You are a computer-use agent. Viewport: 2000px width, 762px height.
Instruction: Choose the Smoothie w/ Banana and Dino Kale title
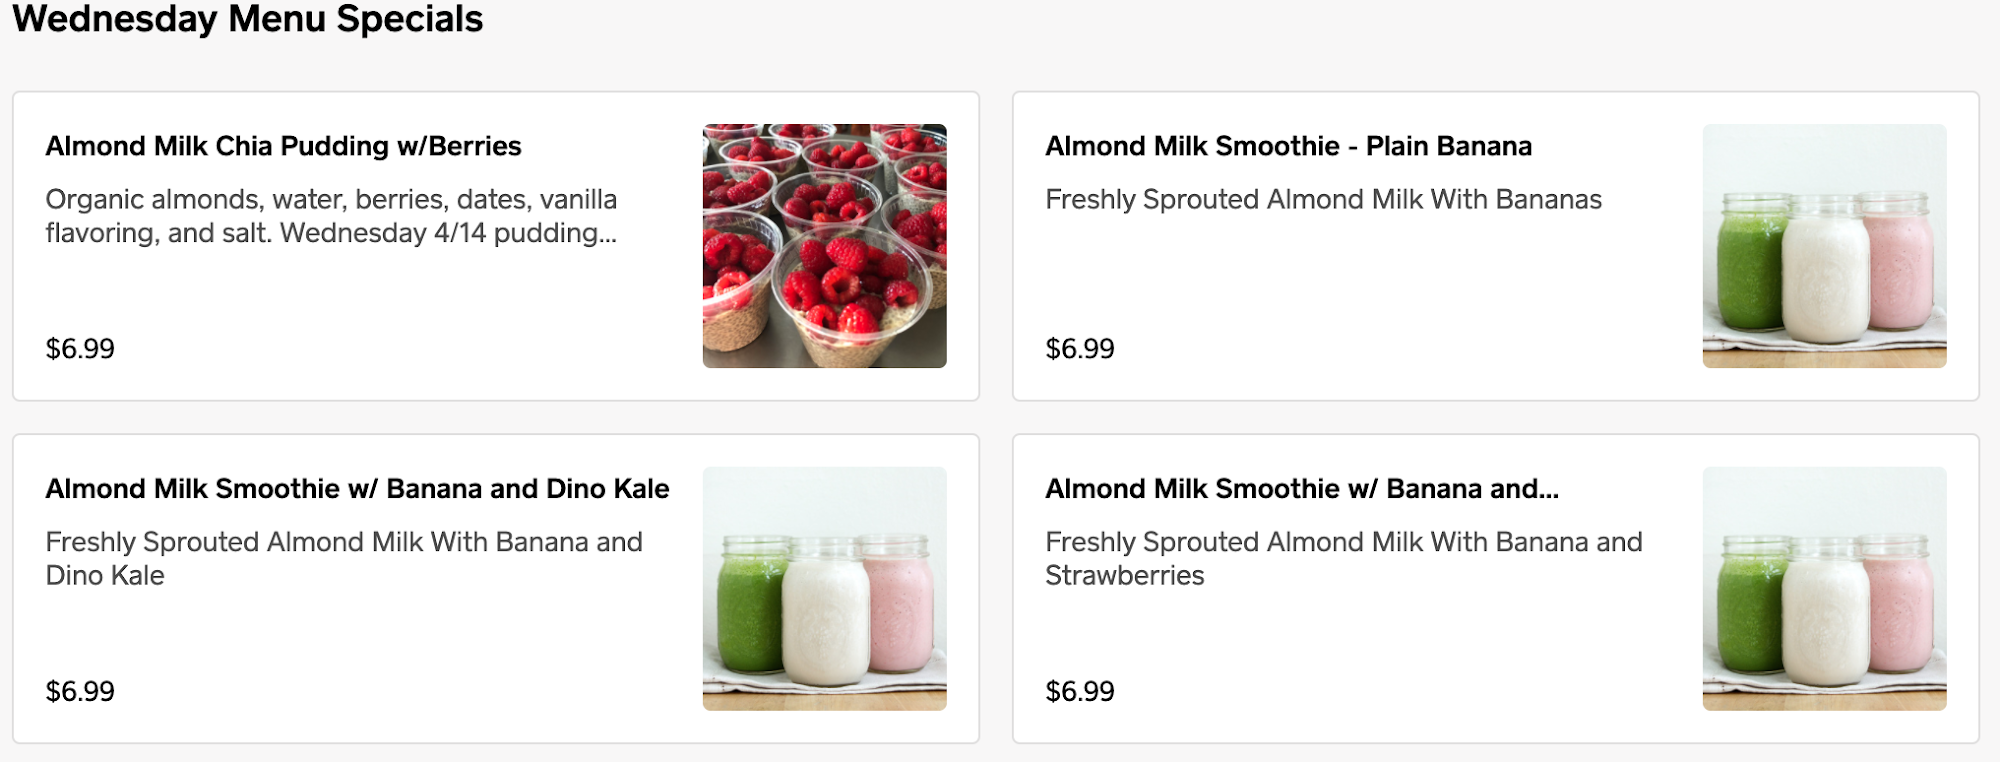(357, 489)
